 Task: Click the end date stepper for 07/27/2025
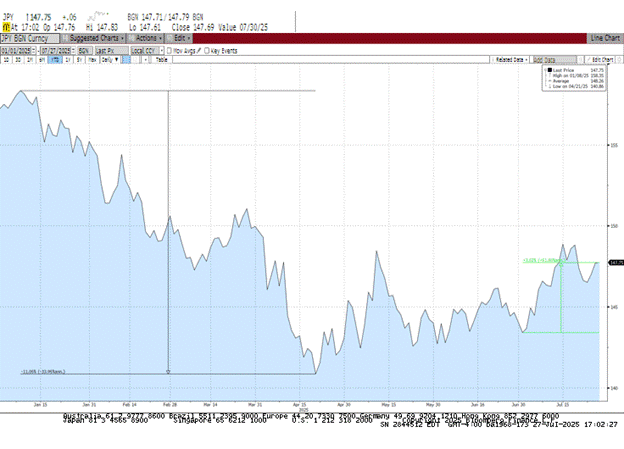point(73,51)
